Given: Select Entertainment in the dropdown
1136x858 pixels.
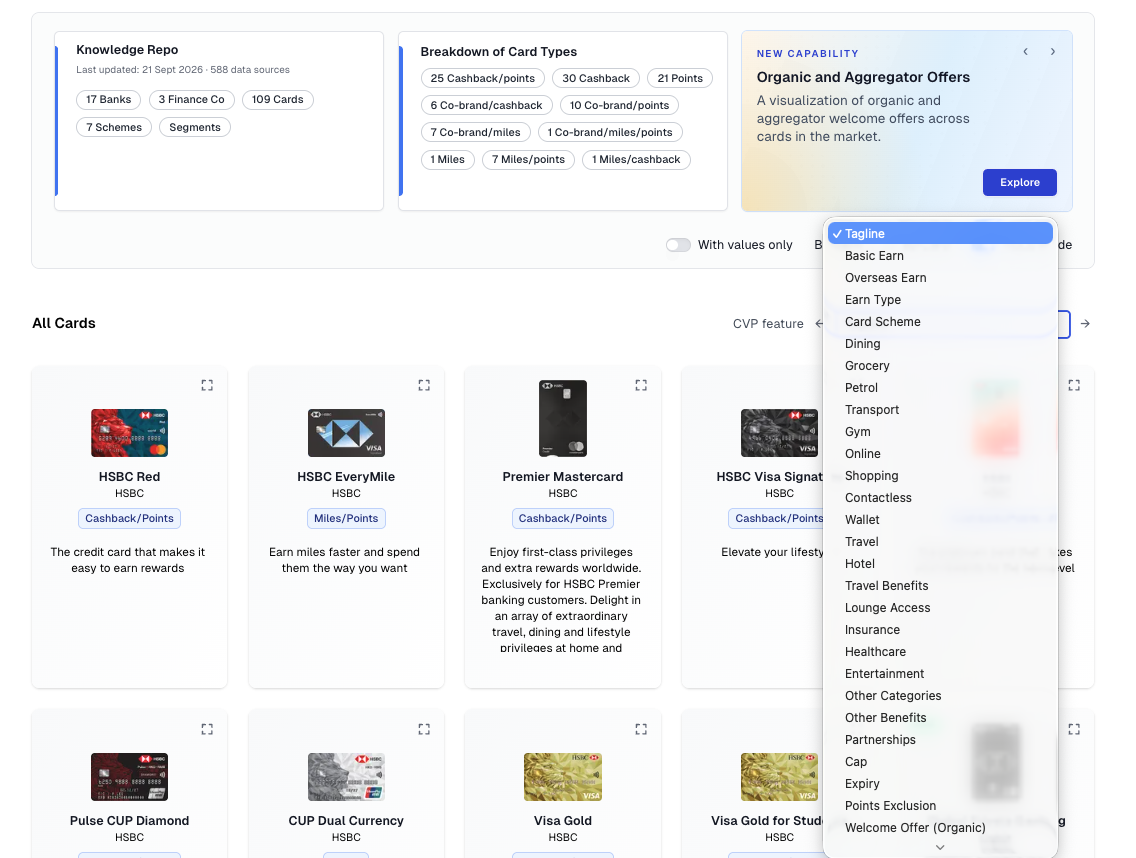Looking at the screenshot, I should tap(940, 674).
